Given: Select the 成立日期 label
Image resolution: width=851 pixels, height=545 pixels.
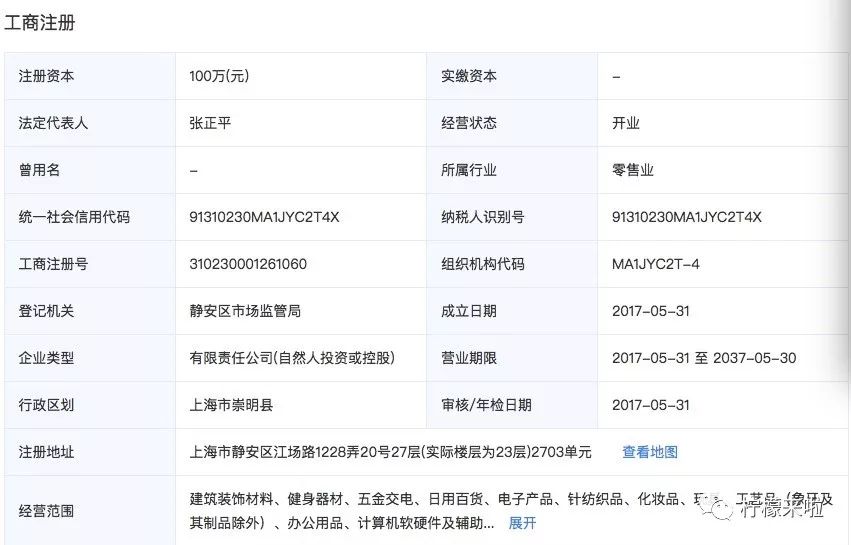Looking at the screenshot, I should click(x=469, y=311).
